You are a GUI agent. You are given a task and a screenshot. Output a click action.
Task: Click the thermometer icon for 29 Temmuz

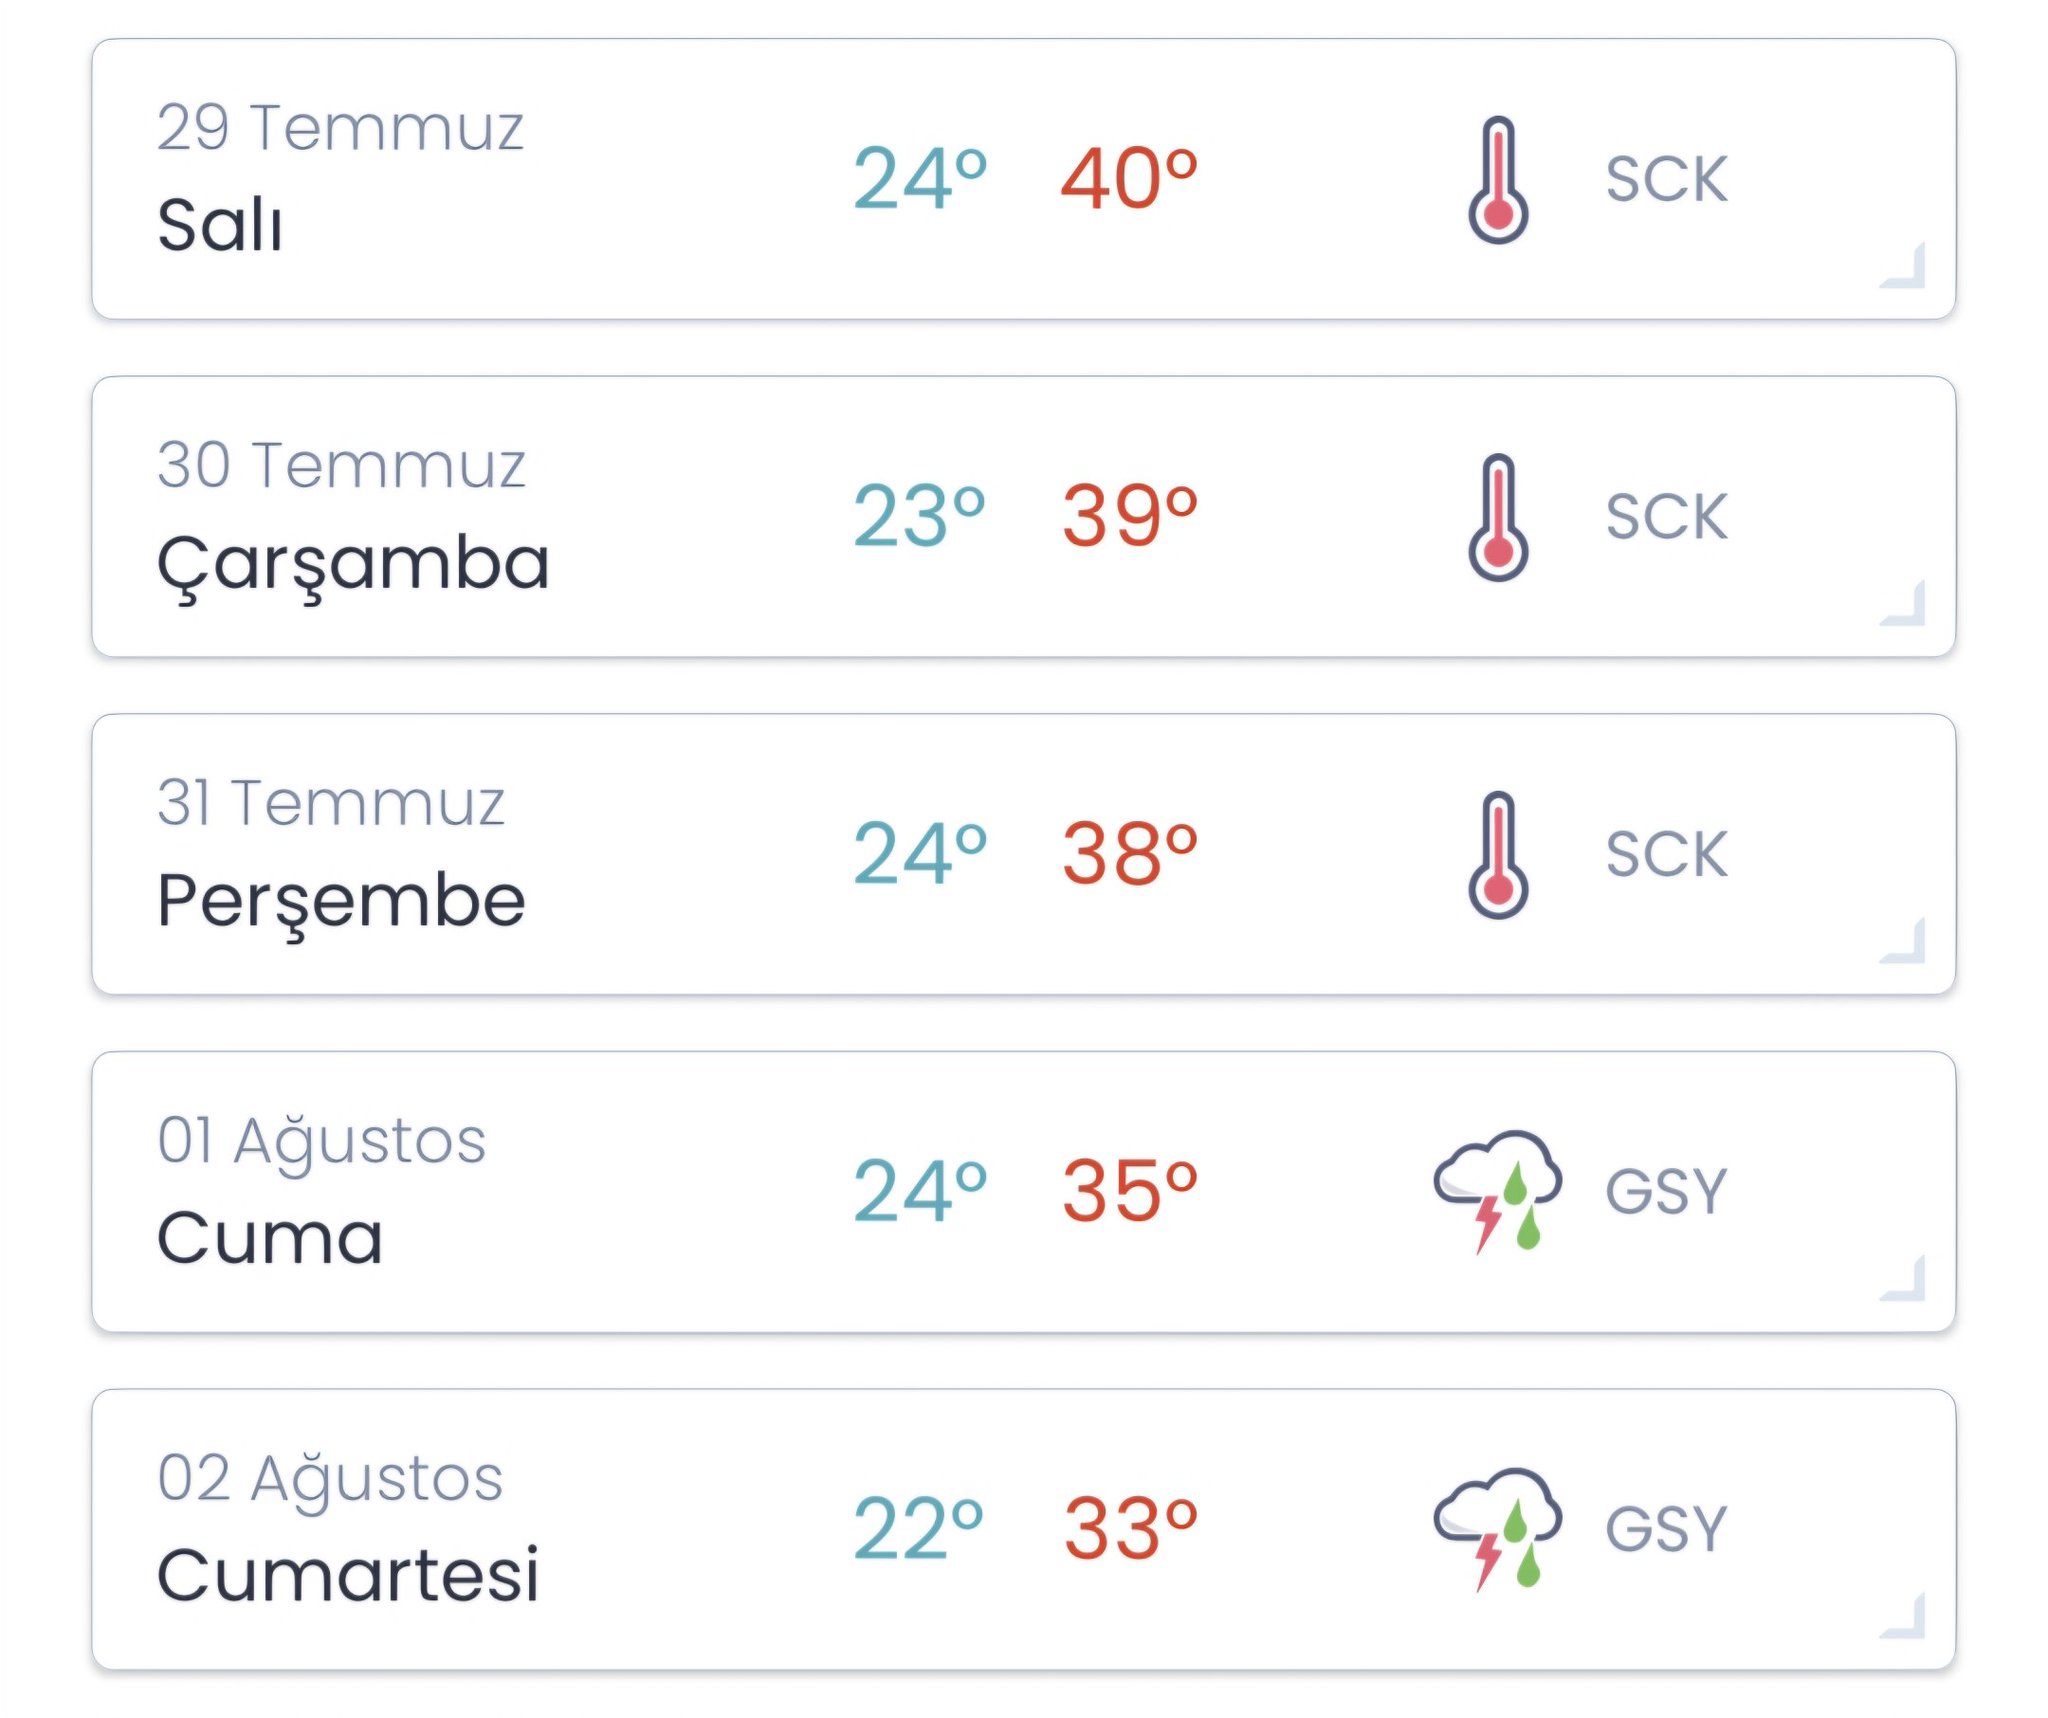pos(1497,180)
